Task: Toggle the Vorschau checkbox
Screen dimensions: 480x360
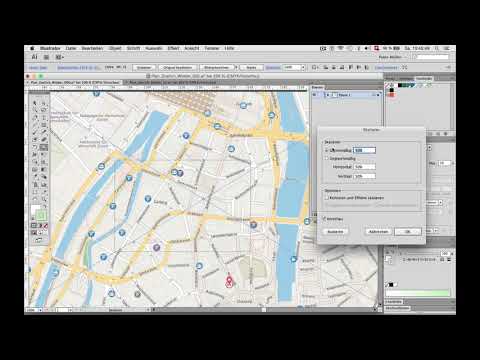Action: tap(324, 219)
